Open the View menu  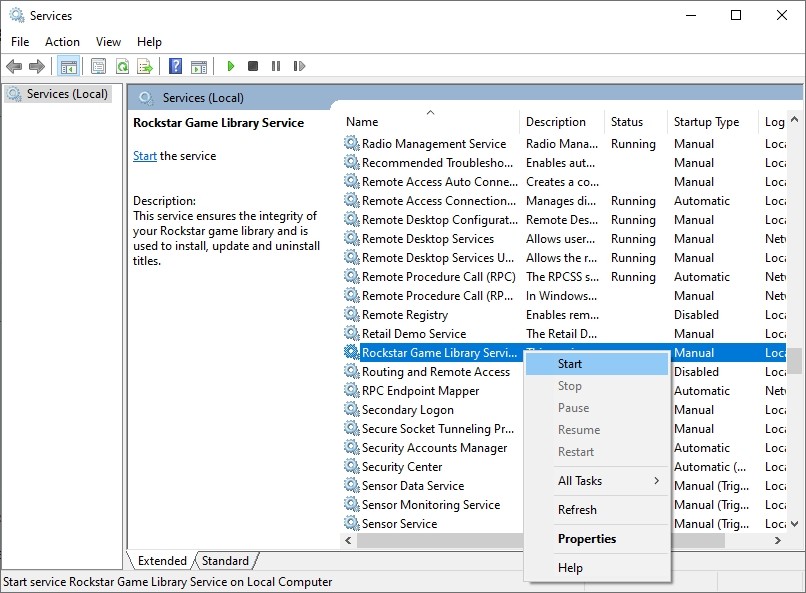coord(108,42)
